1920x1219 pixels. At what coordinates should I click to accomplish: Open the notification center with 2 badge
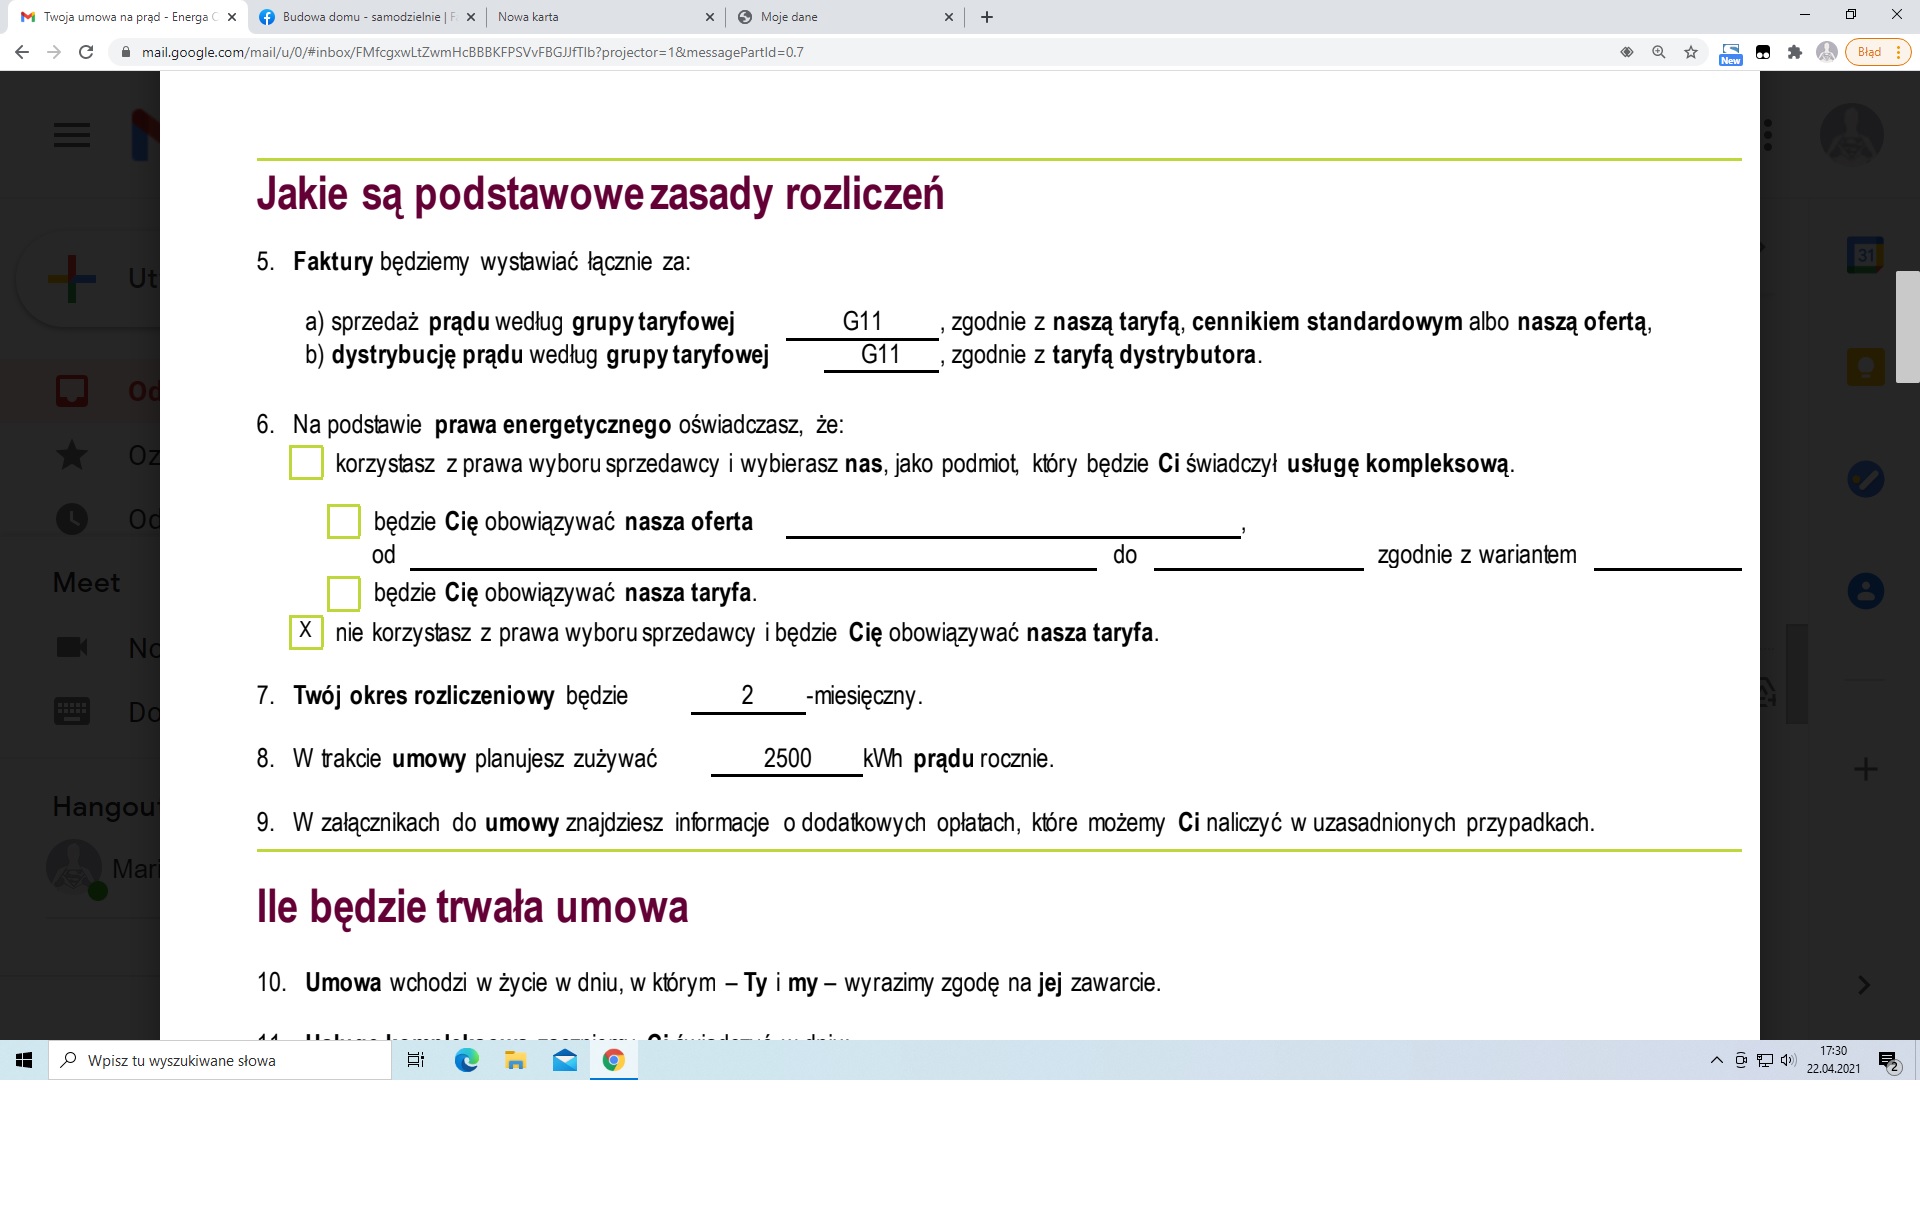point(1889,1061)
